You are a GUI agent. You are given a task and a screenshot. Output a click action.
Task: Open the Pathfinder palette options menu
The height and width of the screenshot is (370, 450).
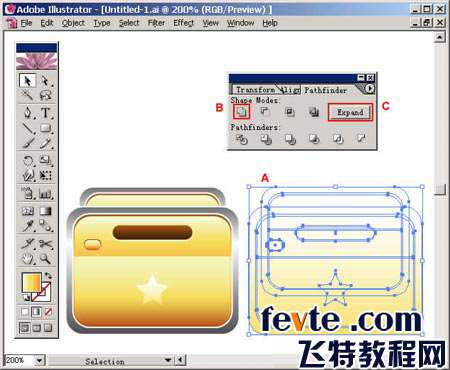(369, 89)
